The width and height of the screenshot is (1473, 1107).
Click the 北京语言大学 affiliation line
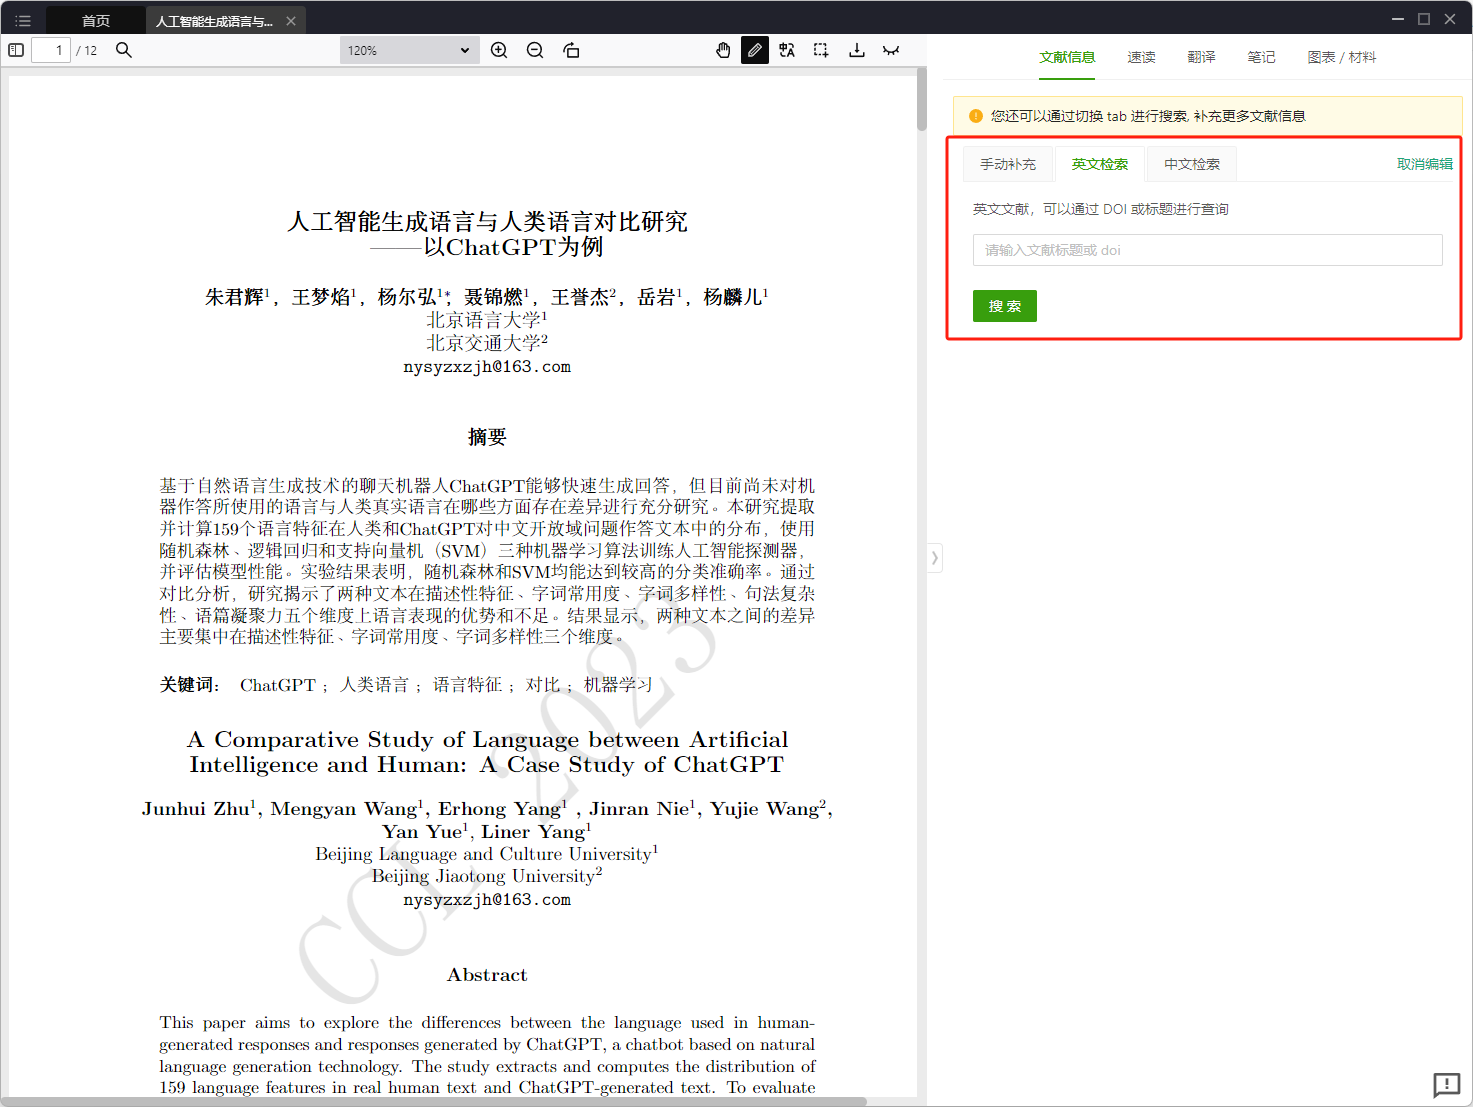coord(487,320)
